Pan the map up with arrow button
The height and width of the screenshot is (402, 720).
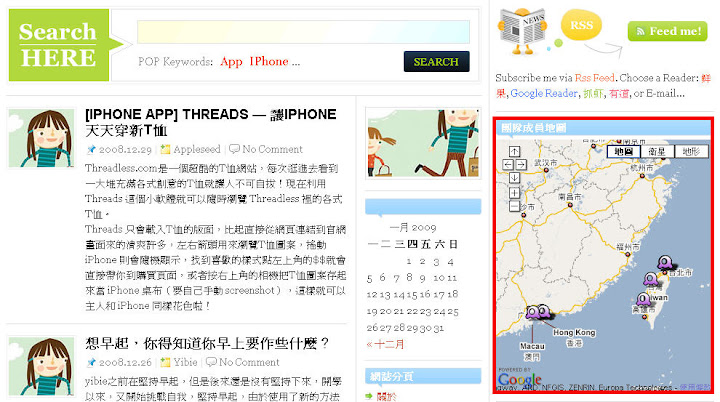pyautogui.click(x=514, y=152)
